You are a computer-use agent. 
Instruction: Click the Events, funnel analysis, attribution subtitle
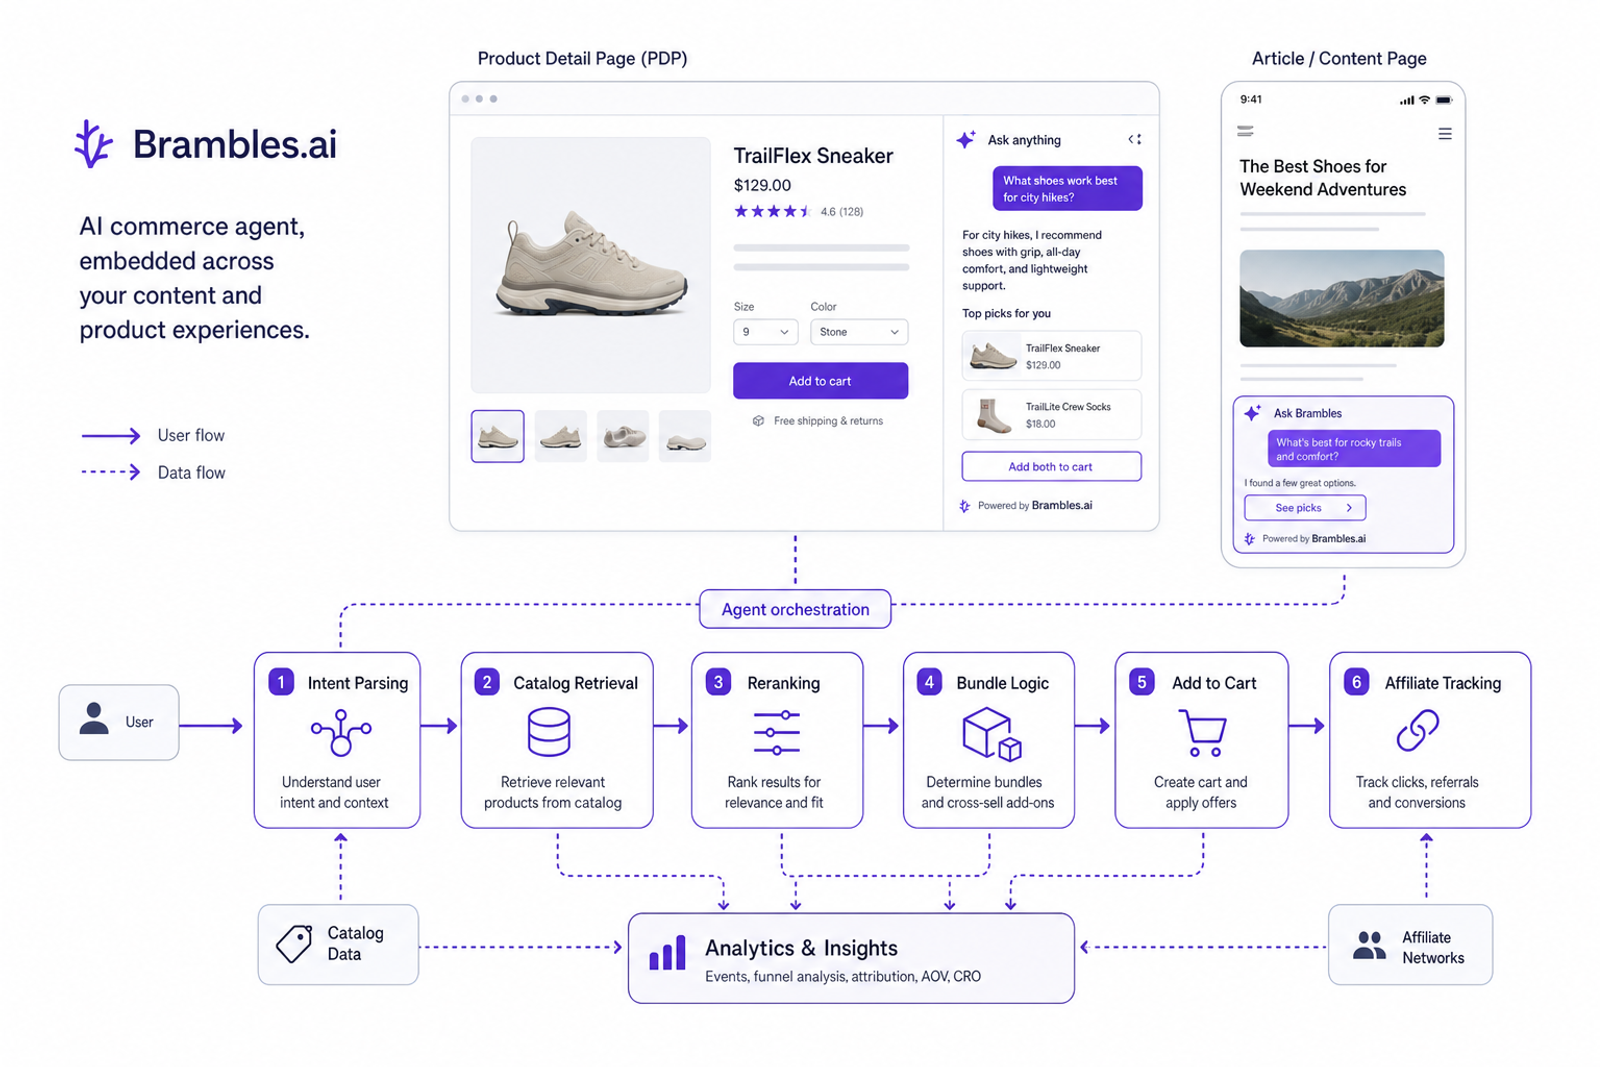pyautogui.click(x=842, y=977)
